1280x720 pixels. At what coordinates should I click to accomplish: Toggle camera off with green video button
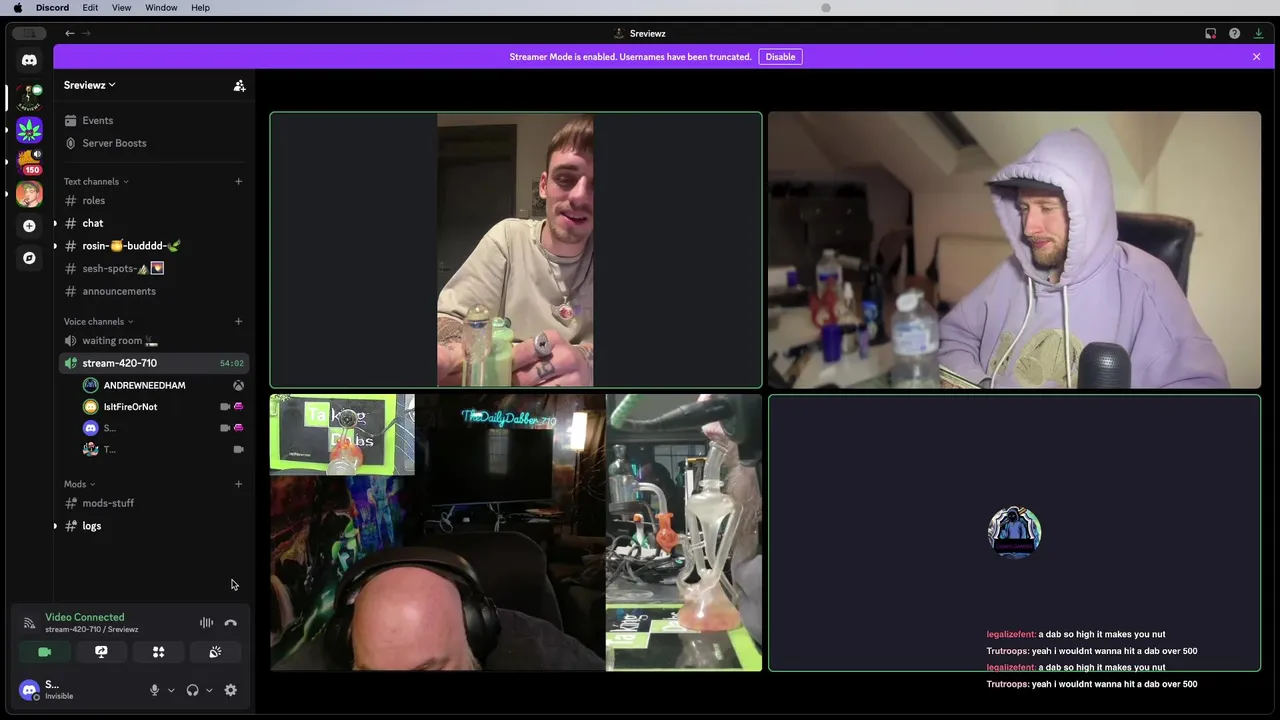coord(44,652)
